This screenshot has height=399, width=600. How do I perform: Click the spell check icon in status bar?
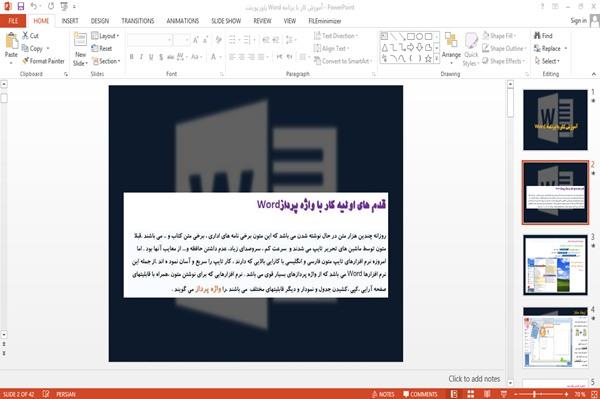[x=46, y=394]
